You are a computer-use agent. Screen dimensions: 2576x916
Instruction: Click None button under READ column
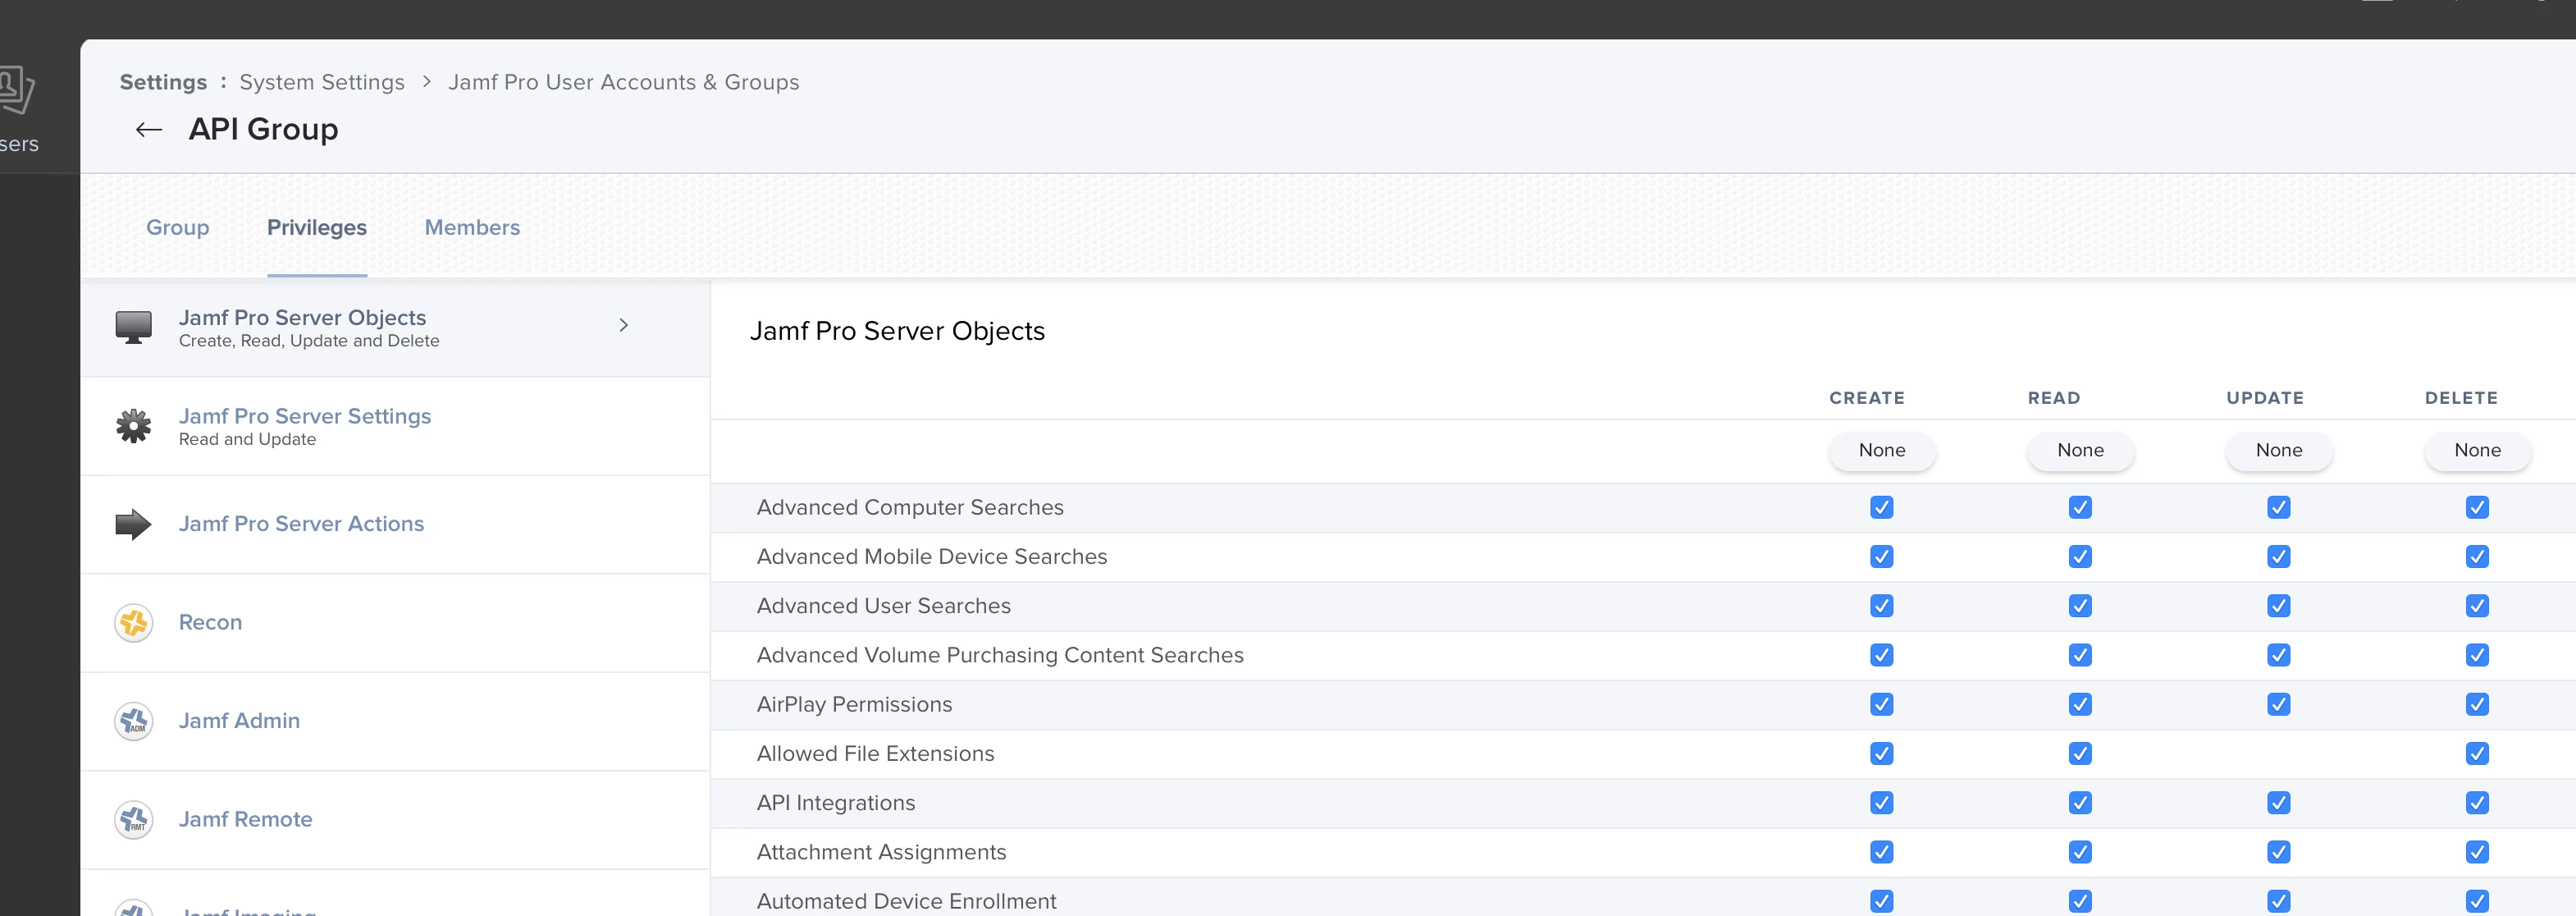click(2080, 450)
